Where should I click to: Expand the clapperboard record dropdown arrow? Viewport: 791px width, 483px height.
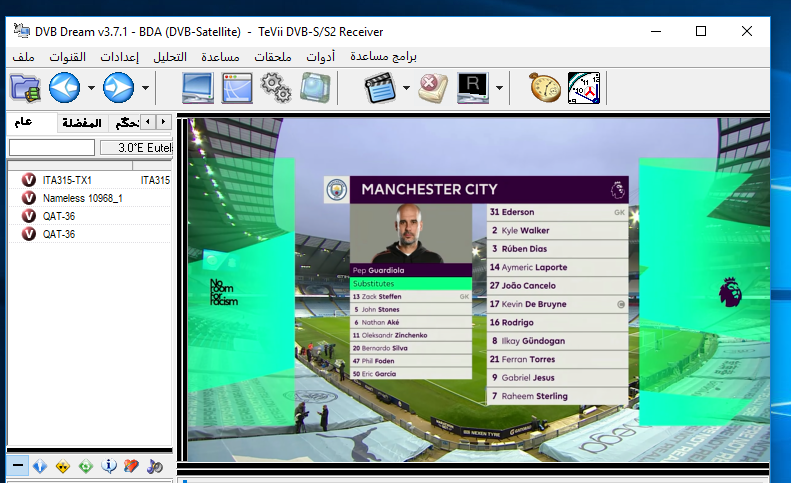point(407,88)
